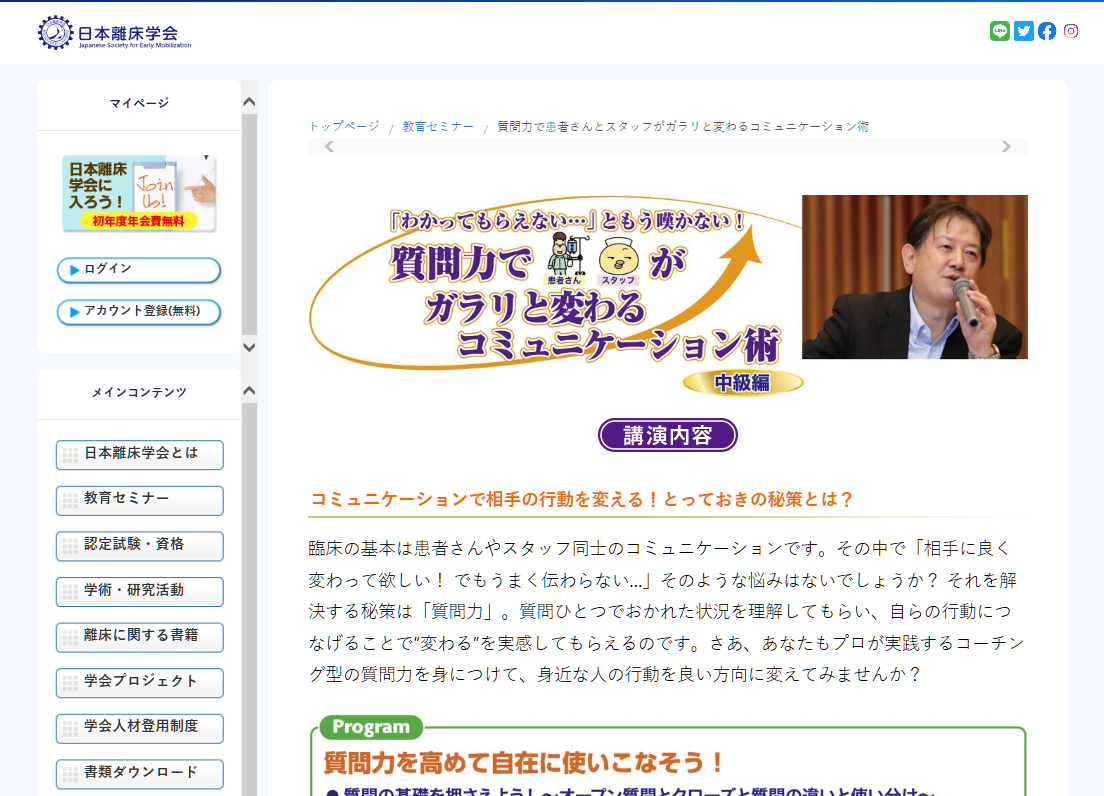Open 日本離床学会とは menu item
This screenshot has width=1104, height=796.
point(139,455)
